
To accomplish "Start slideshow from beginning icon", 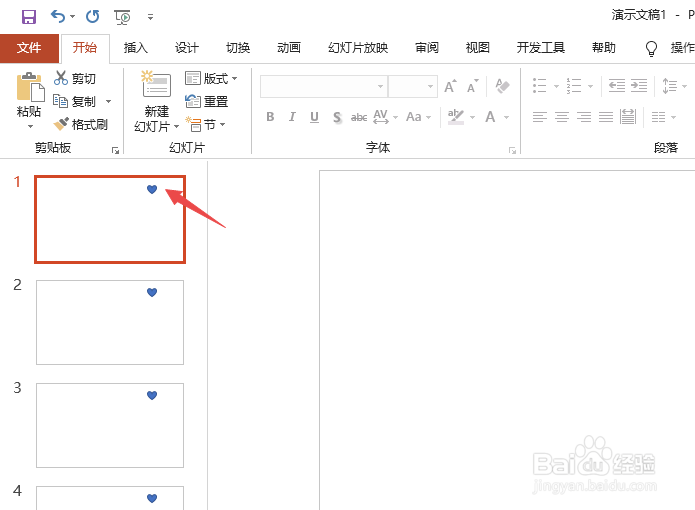I will (122, 17).
